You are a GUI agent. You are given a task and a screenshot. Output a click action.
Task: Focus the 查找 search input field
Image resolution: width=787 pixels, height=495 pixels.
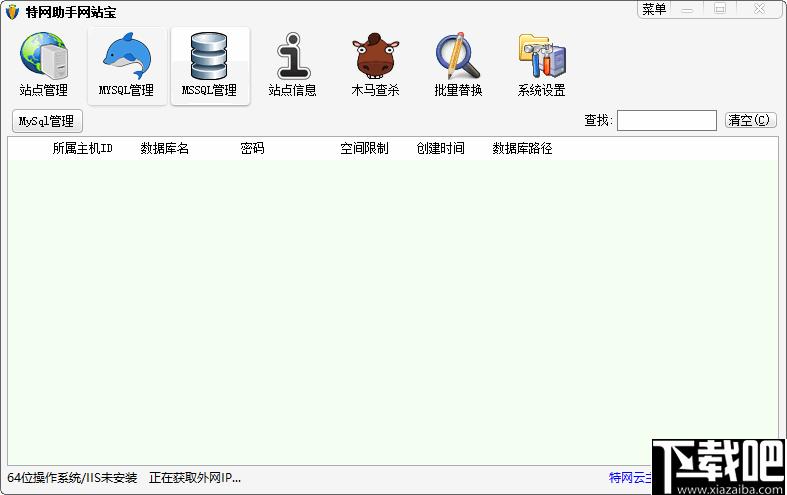point(667,120)
